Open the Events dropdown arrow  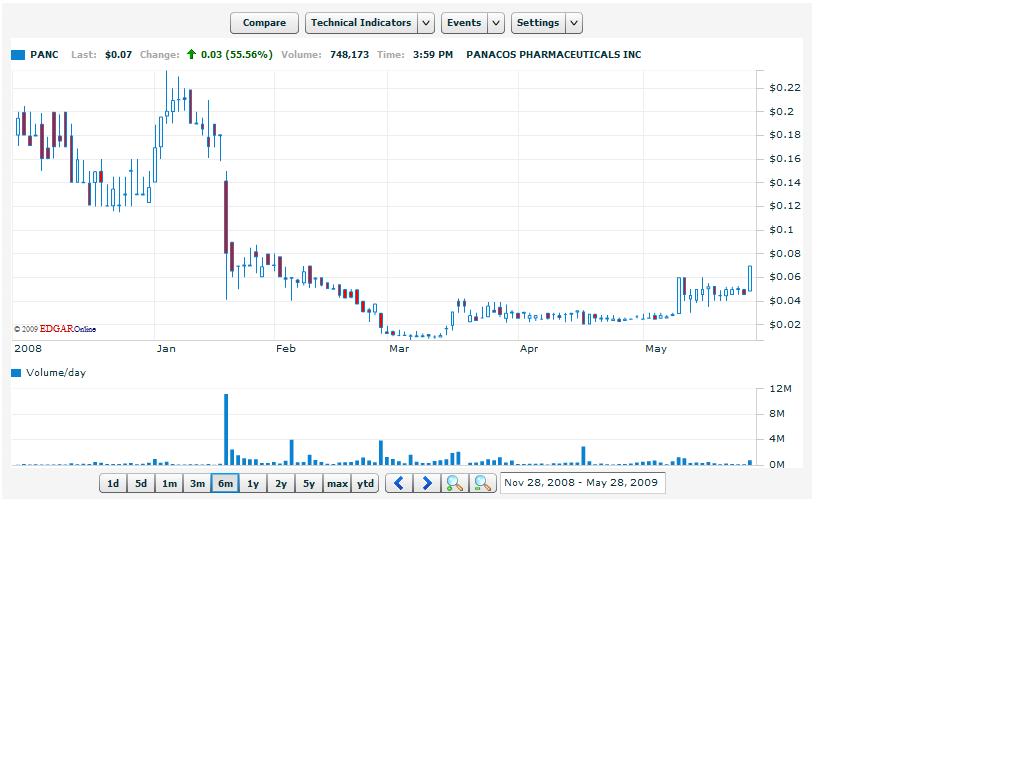pyautogui.click(x=496, y=23)
